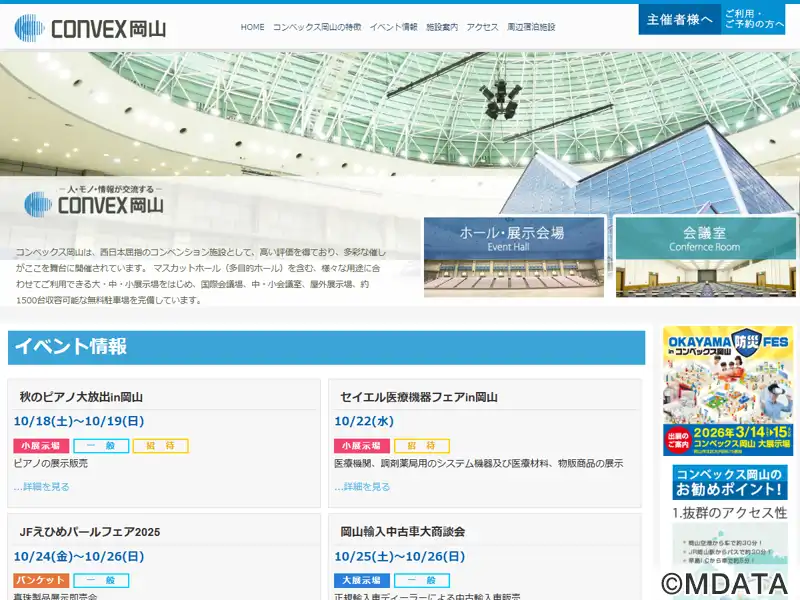800x600 pixels.
Task: Open 詳細を見る for セイエル event
Action: 362,487
